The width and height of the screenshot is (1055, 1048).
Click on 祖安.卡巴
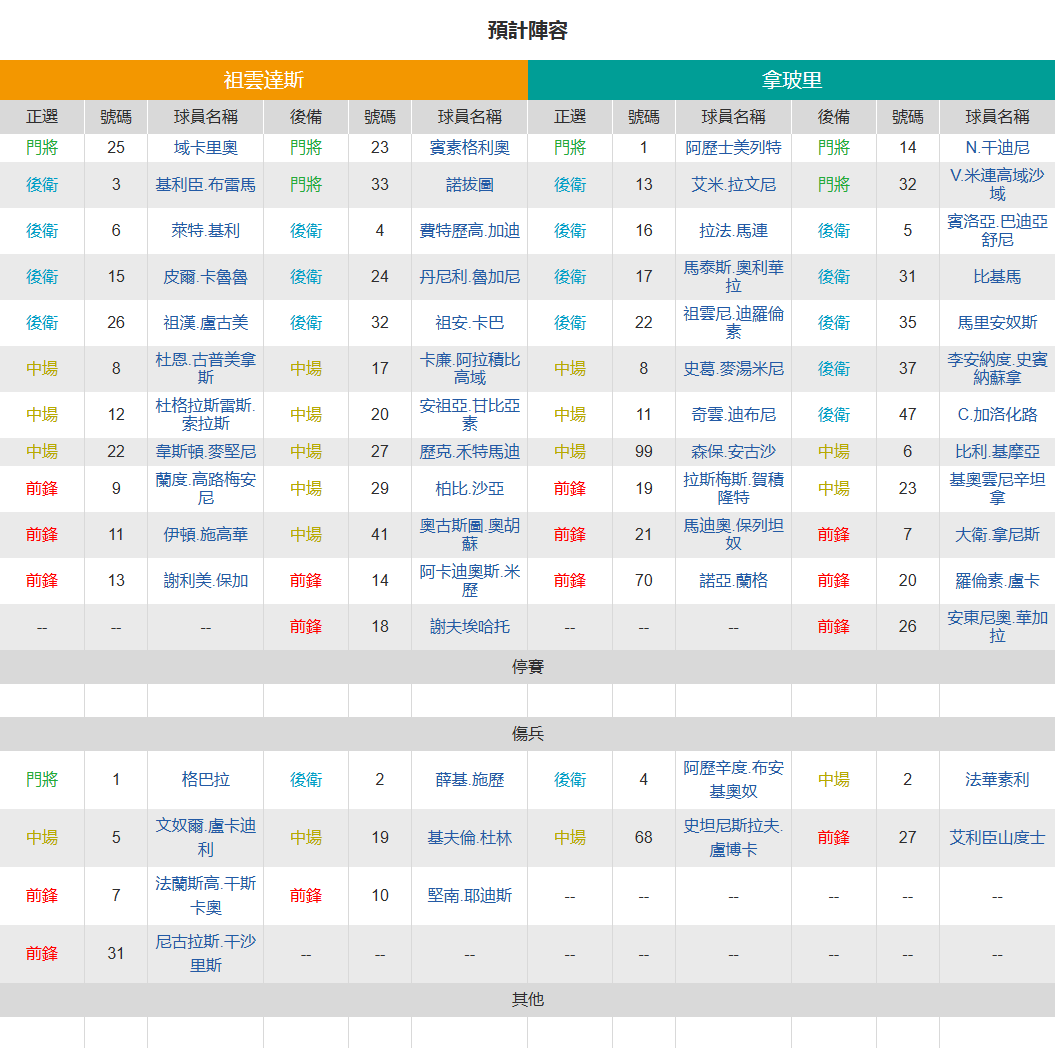(x=470, y=323)
